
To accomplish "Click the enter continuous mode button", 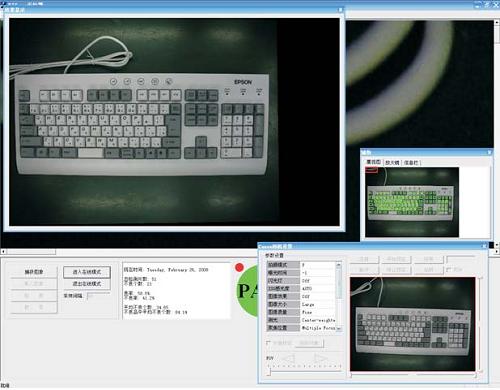I will click(87, 272).
